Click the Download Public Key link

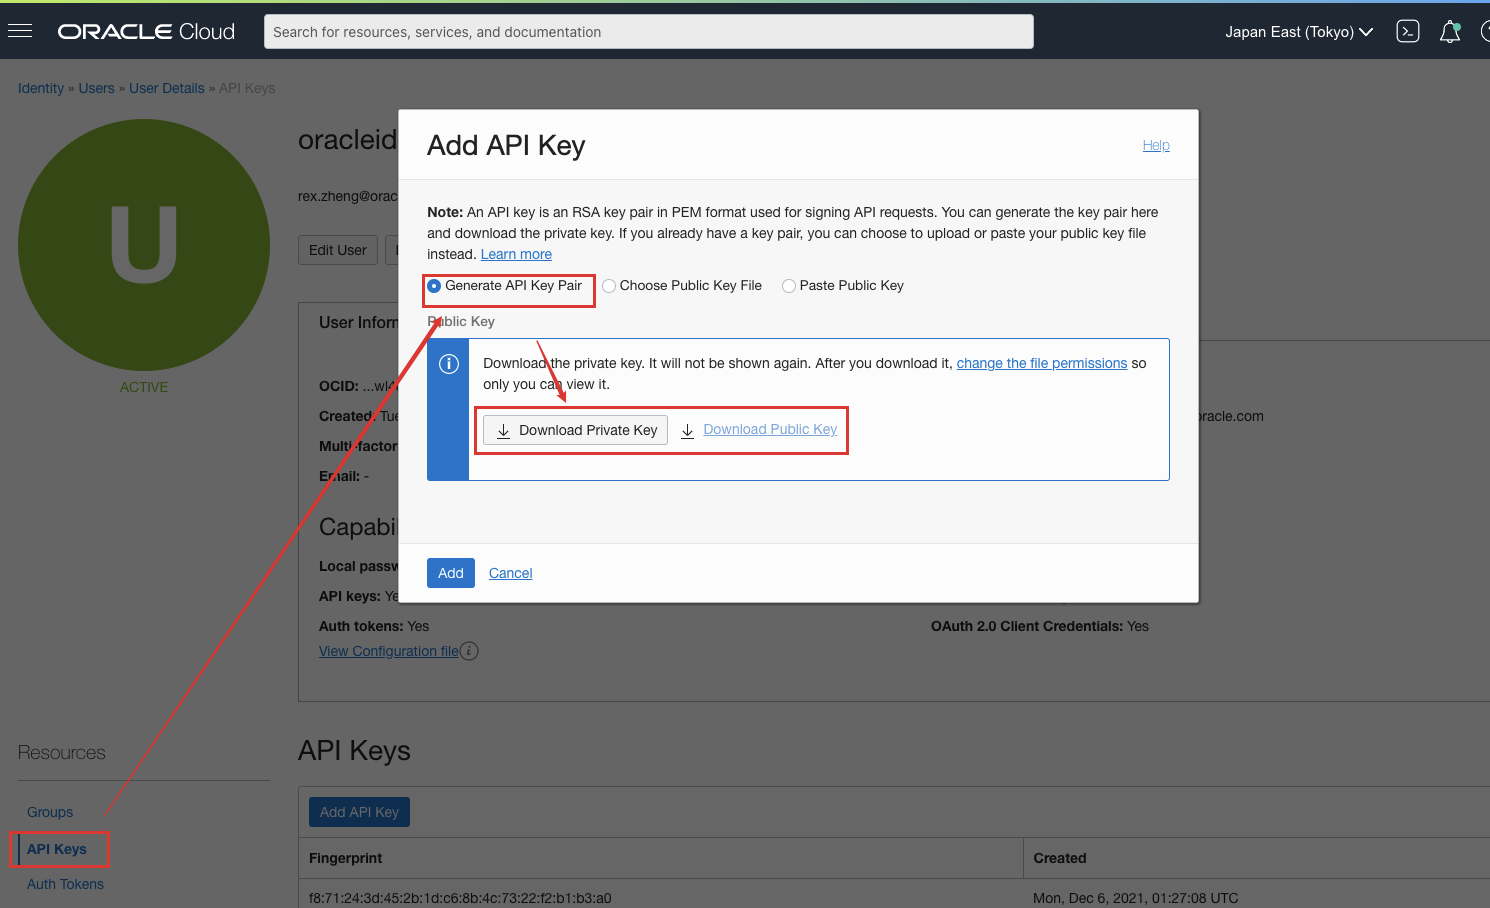pos(770,429)
